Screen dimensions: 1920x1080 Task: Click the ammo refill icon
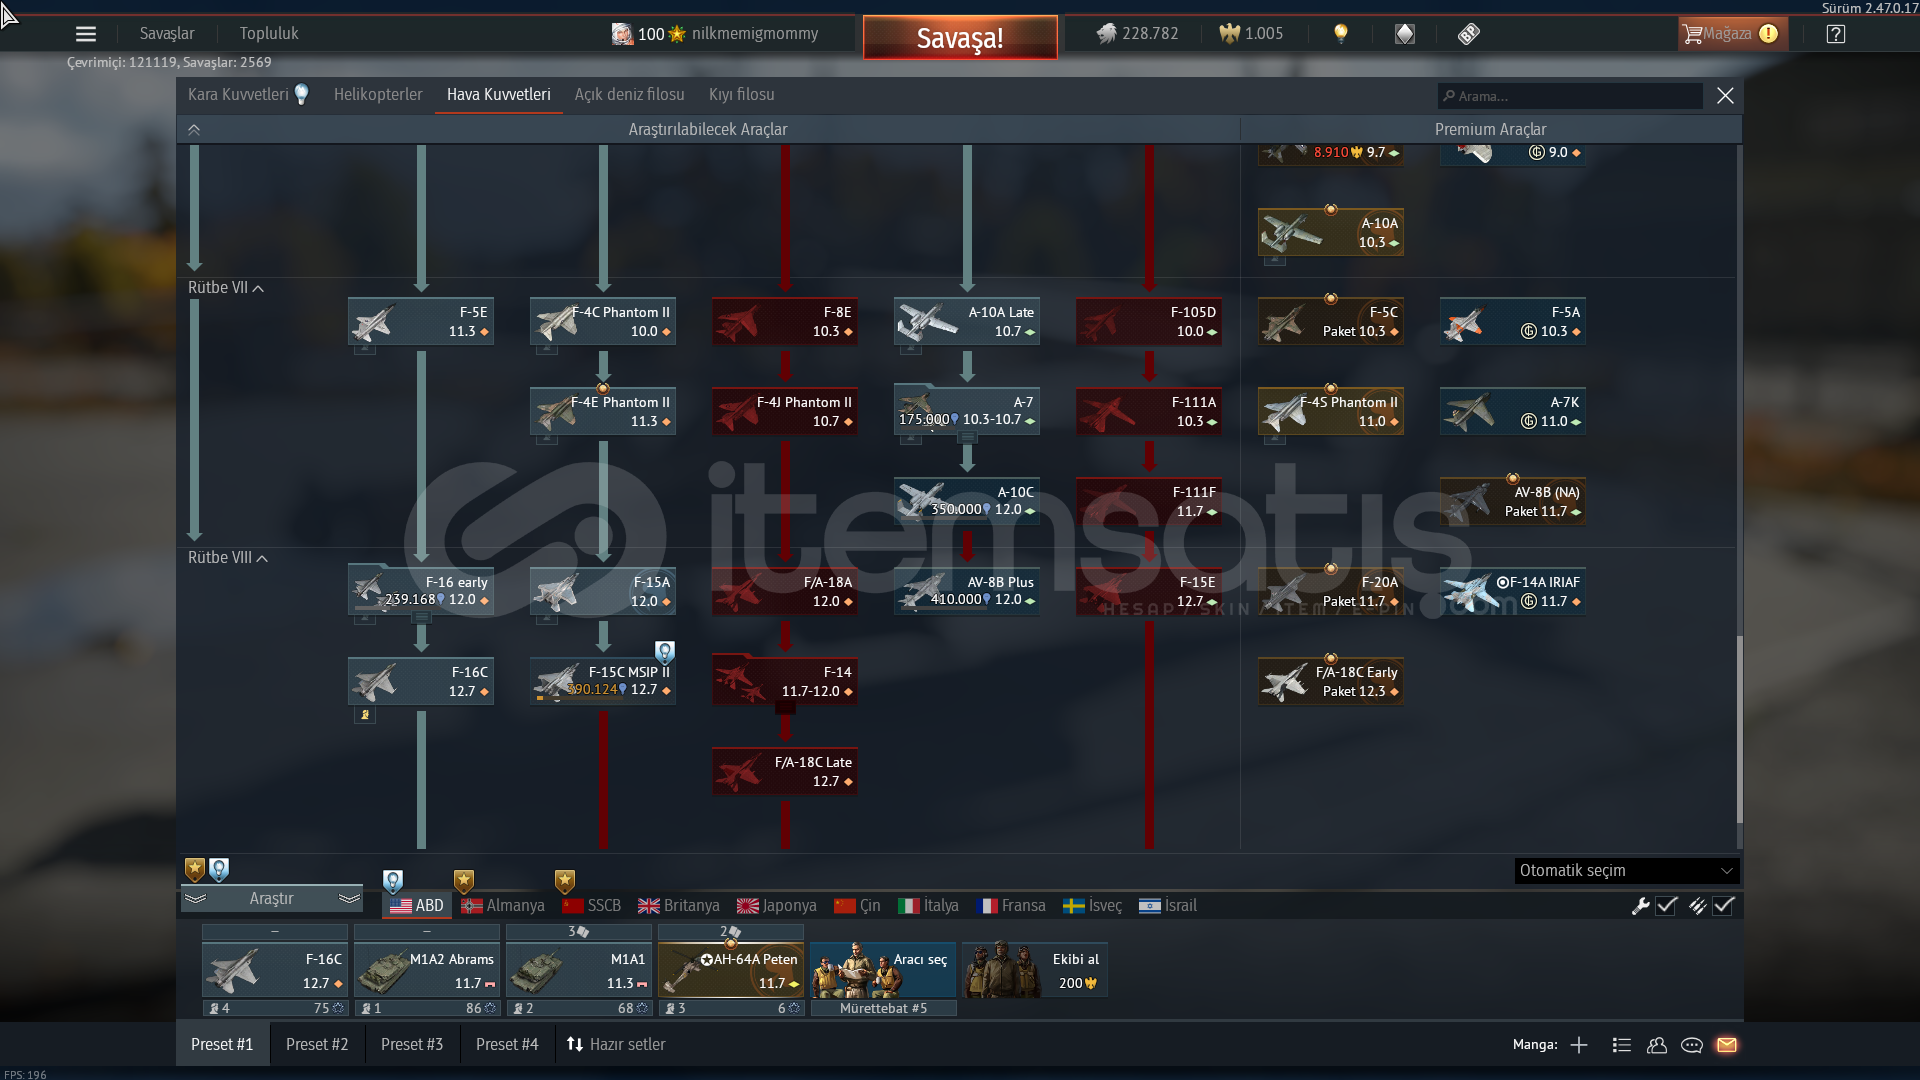click(1697, 906)
